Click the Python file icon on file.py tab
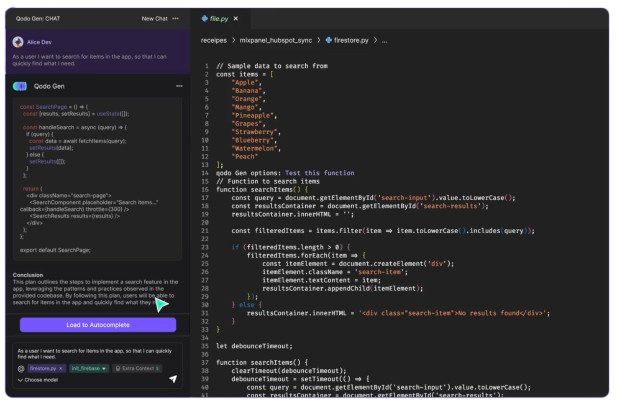Viewport: 617px width, 404px height. [203, 18]
